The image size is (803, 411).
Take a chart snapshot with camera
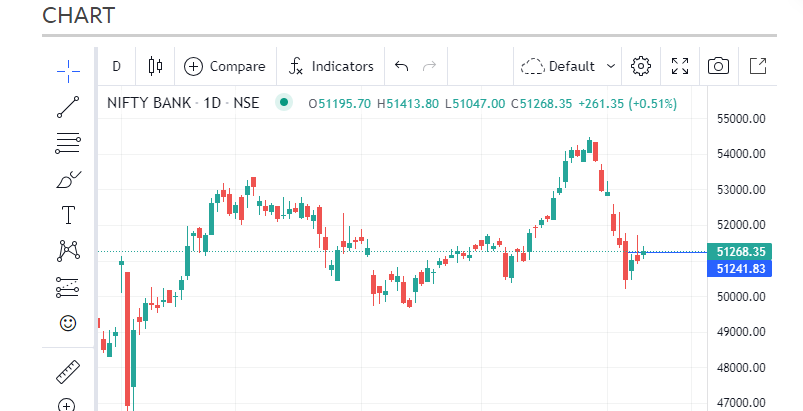[718, 67]
